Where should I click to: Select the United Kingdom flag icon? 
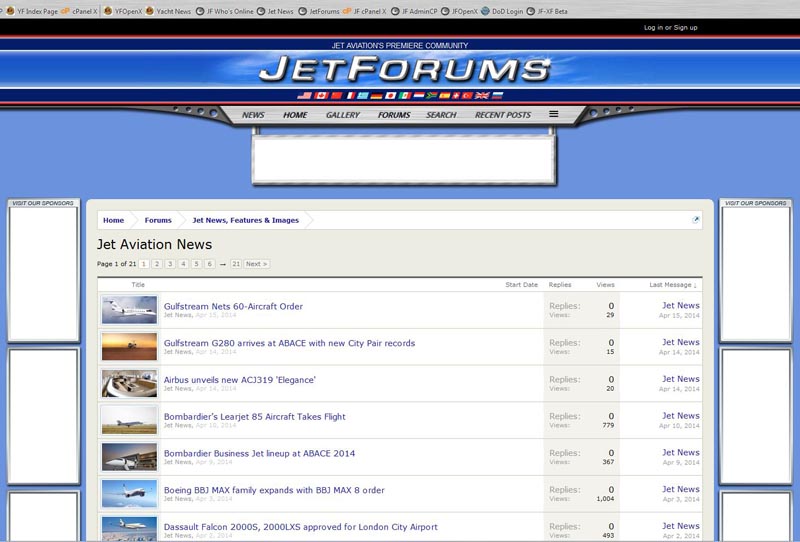(x=482, y=95)
